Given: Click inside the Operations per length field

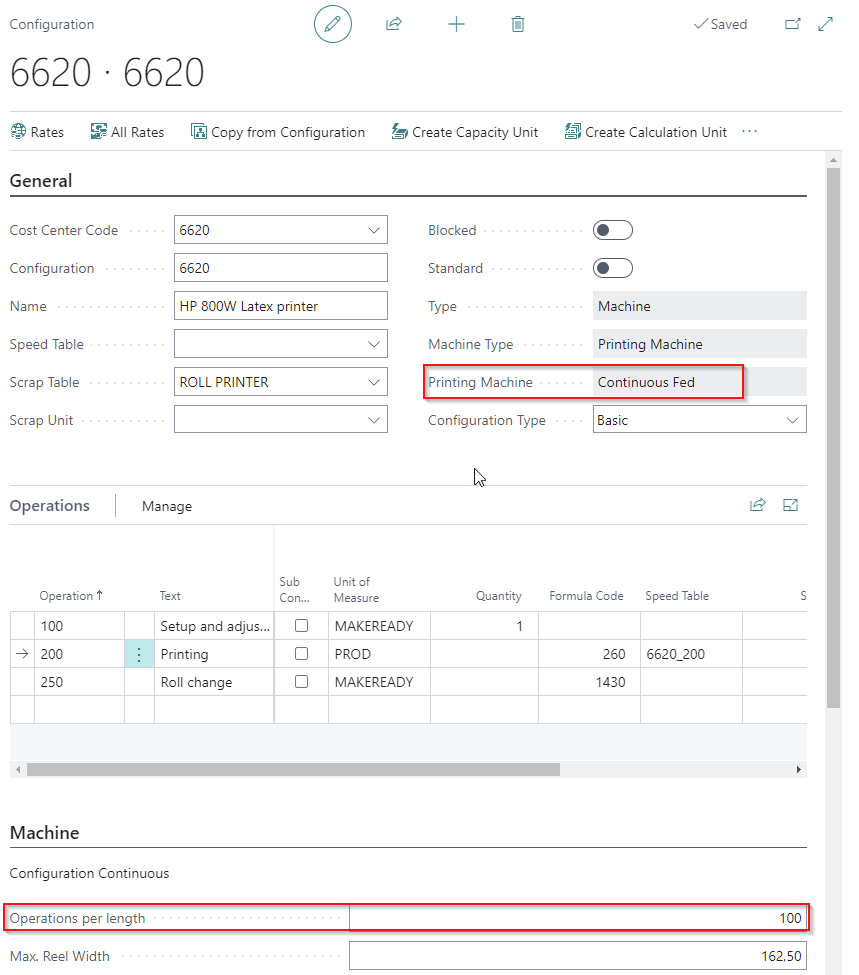Looking at the screenshot, I should coord(580,917).
